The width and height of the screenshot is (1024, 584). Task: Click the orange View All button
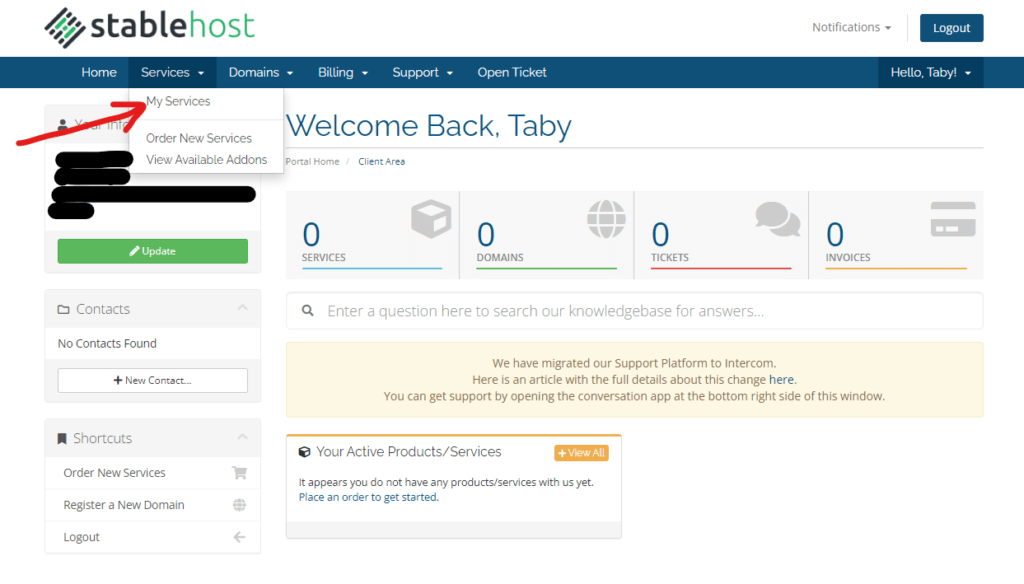click(x=580, y=452)
